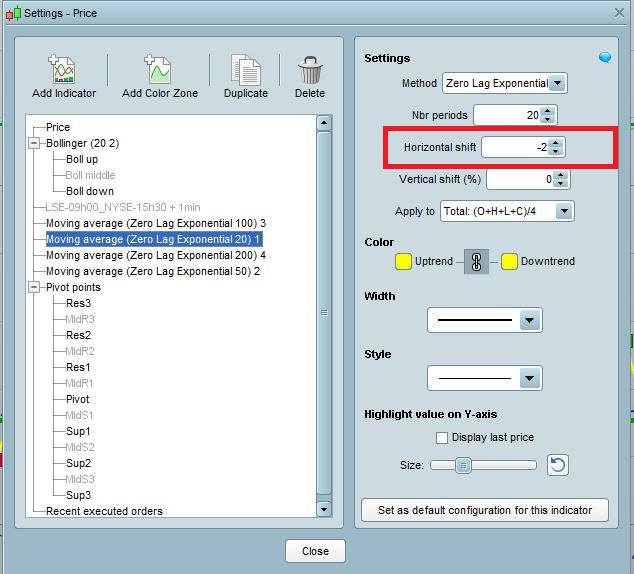Screen dimensions: 634x574
Task: Open the Apply to dropdown
Action: click(x=564, y=211)
